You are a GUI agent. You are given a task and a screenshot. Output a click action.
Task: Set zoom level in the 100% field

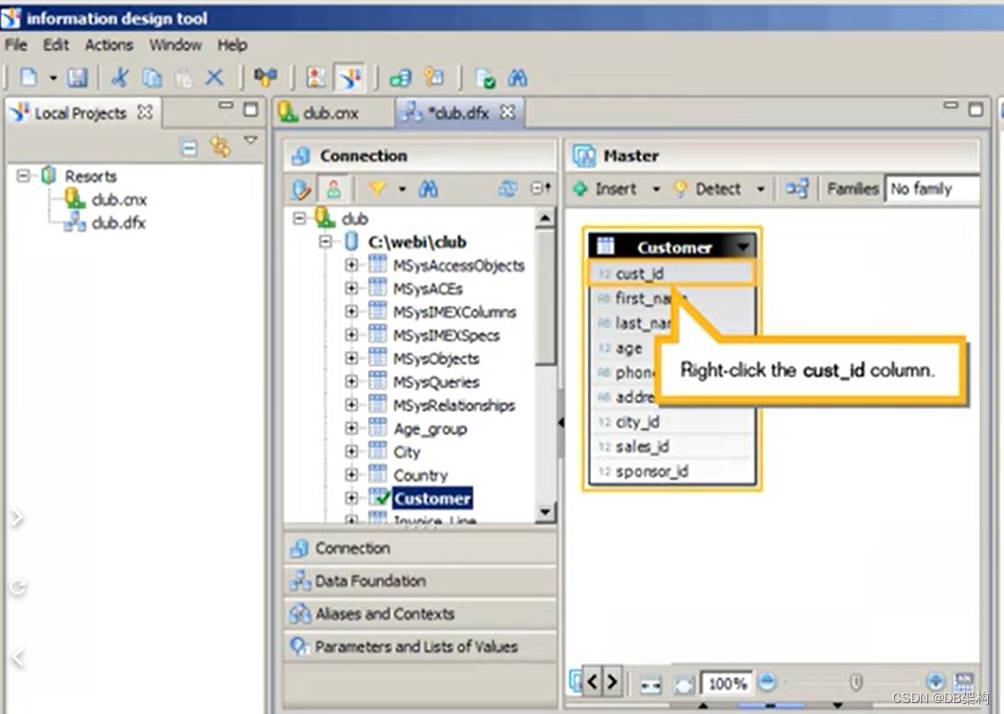click(x=727, y=683)
